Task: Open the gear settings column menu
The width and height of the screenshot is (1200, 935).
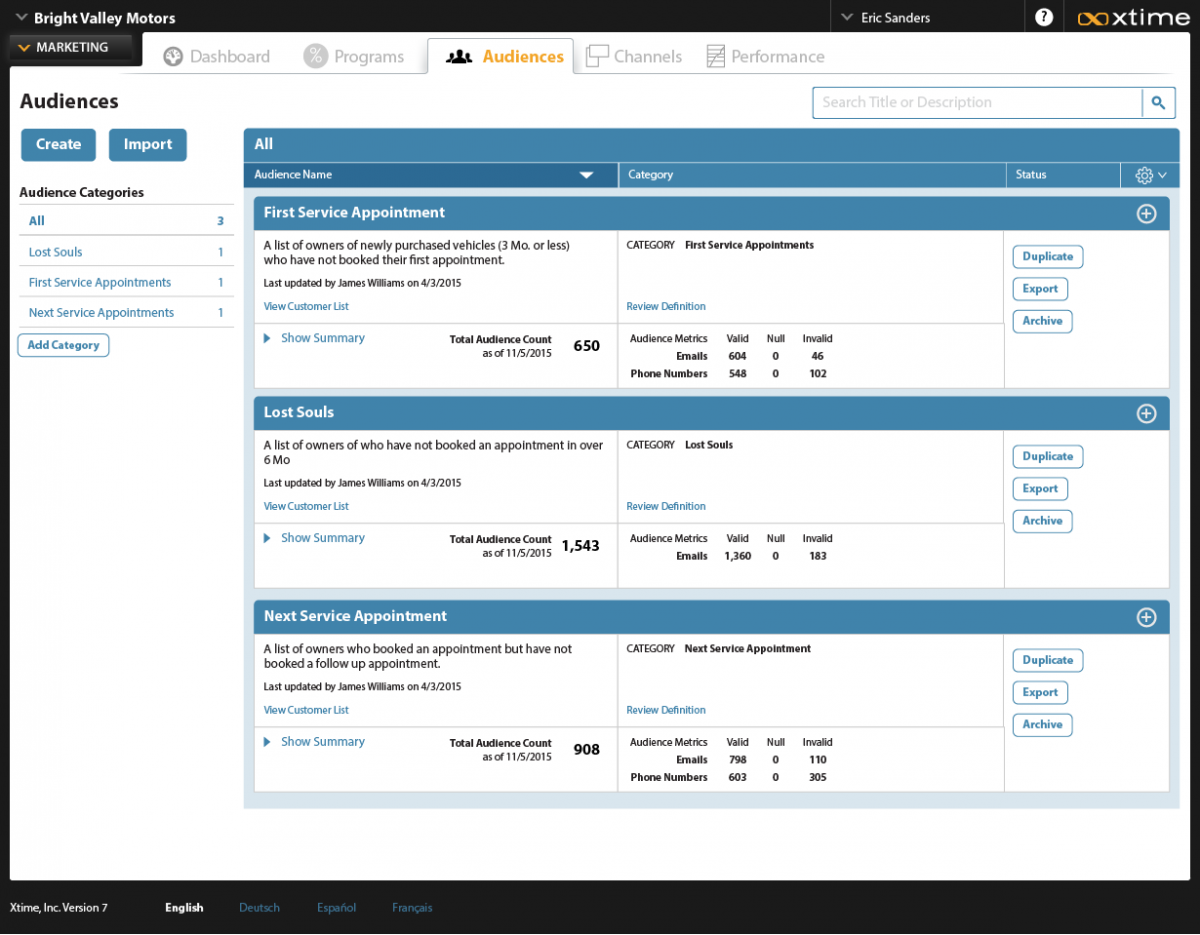Action: 1150,175
